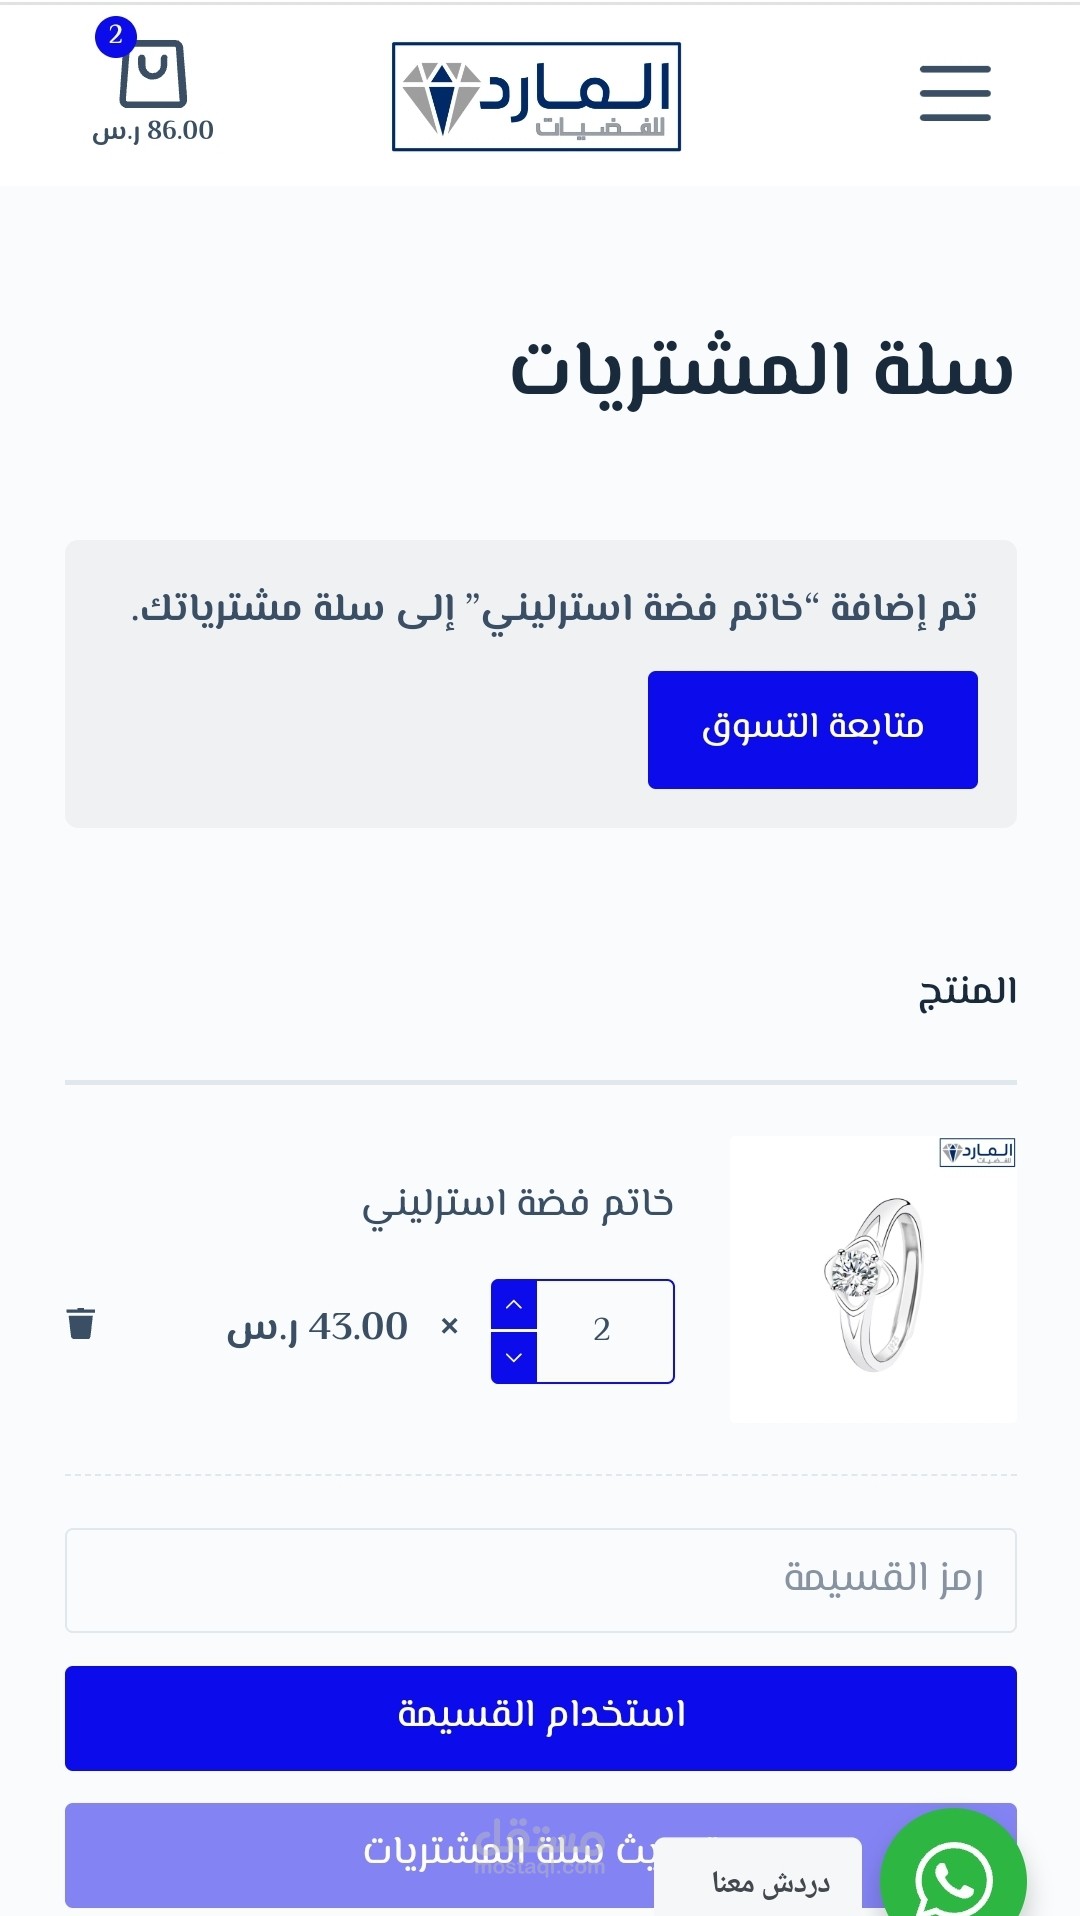Click the added-to-cart notification message
Viewport: 1080px width, 1916px height.
(556, 607)
